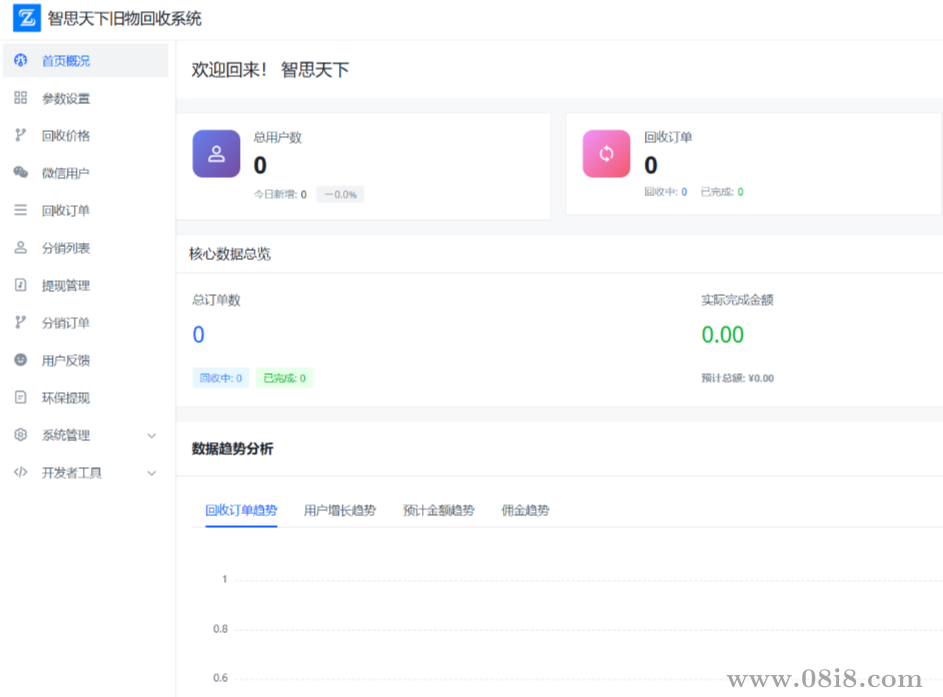The image size is (943, 697).
Task: Click the green 已完成 badge
Action: tap(284, 378)
